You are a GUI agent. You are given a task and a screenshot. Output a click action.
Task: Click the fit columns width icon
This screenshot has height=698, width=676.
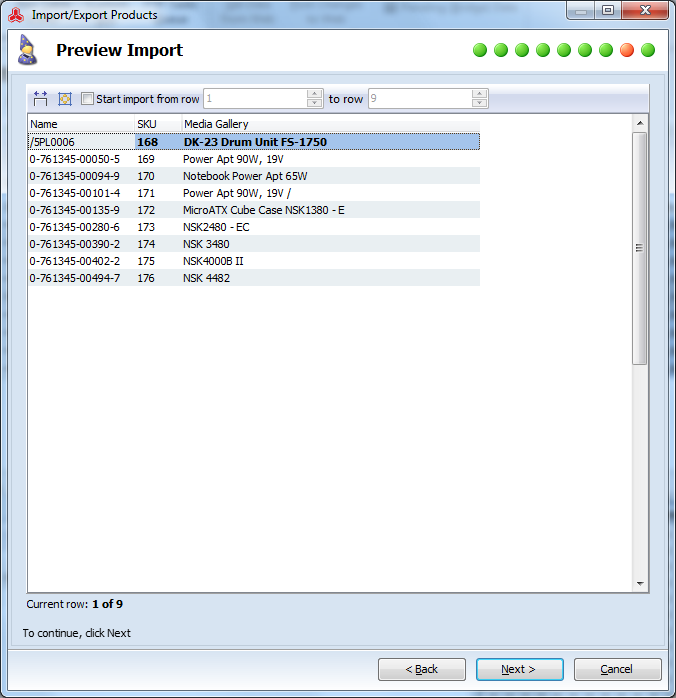(40, 99)
